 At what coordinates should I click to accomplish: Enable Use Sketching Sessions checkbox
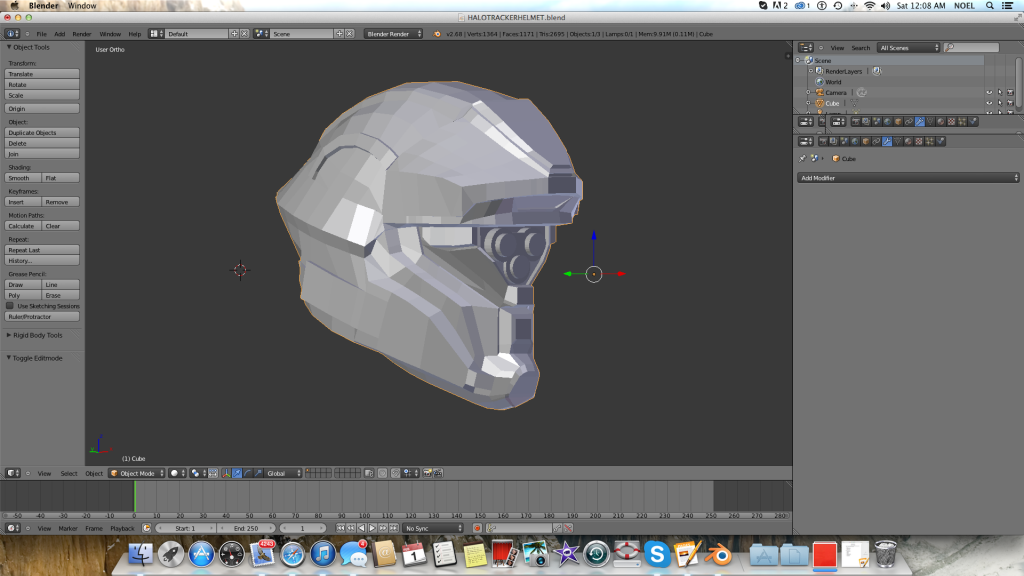click(10, 306)
